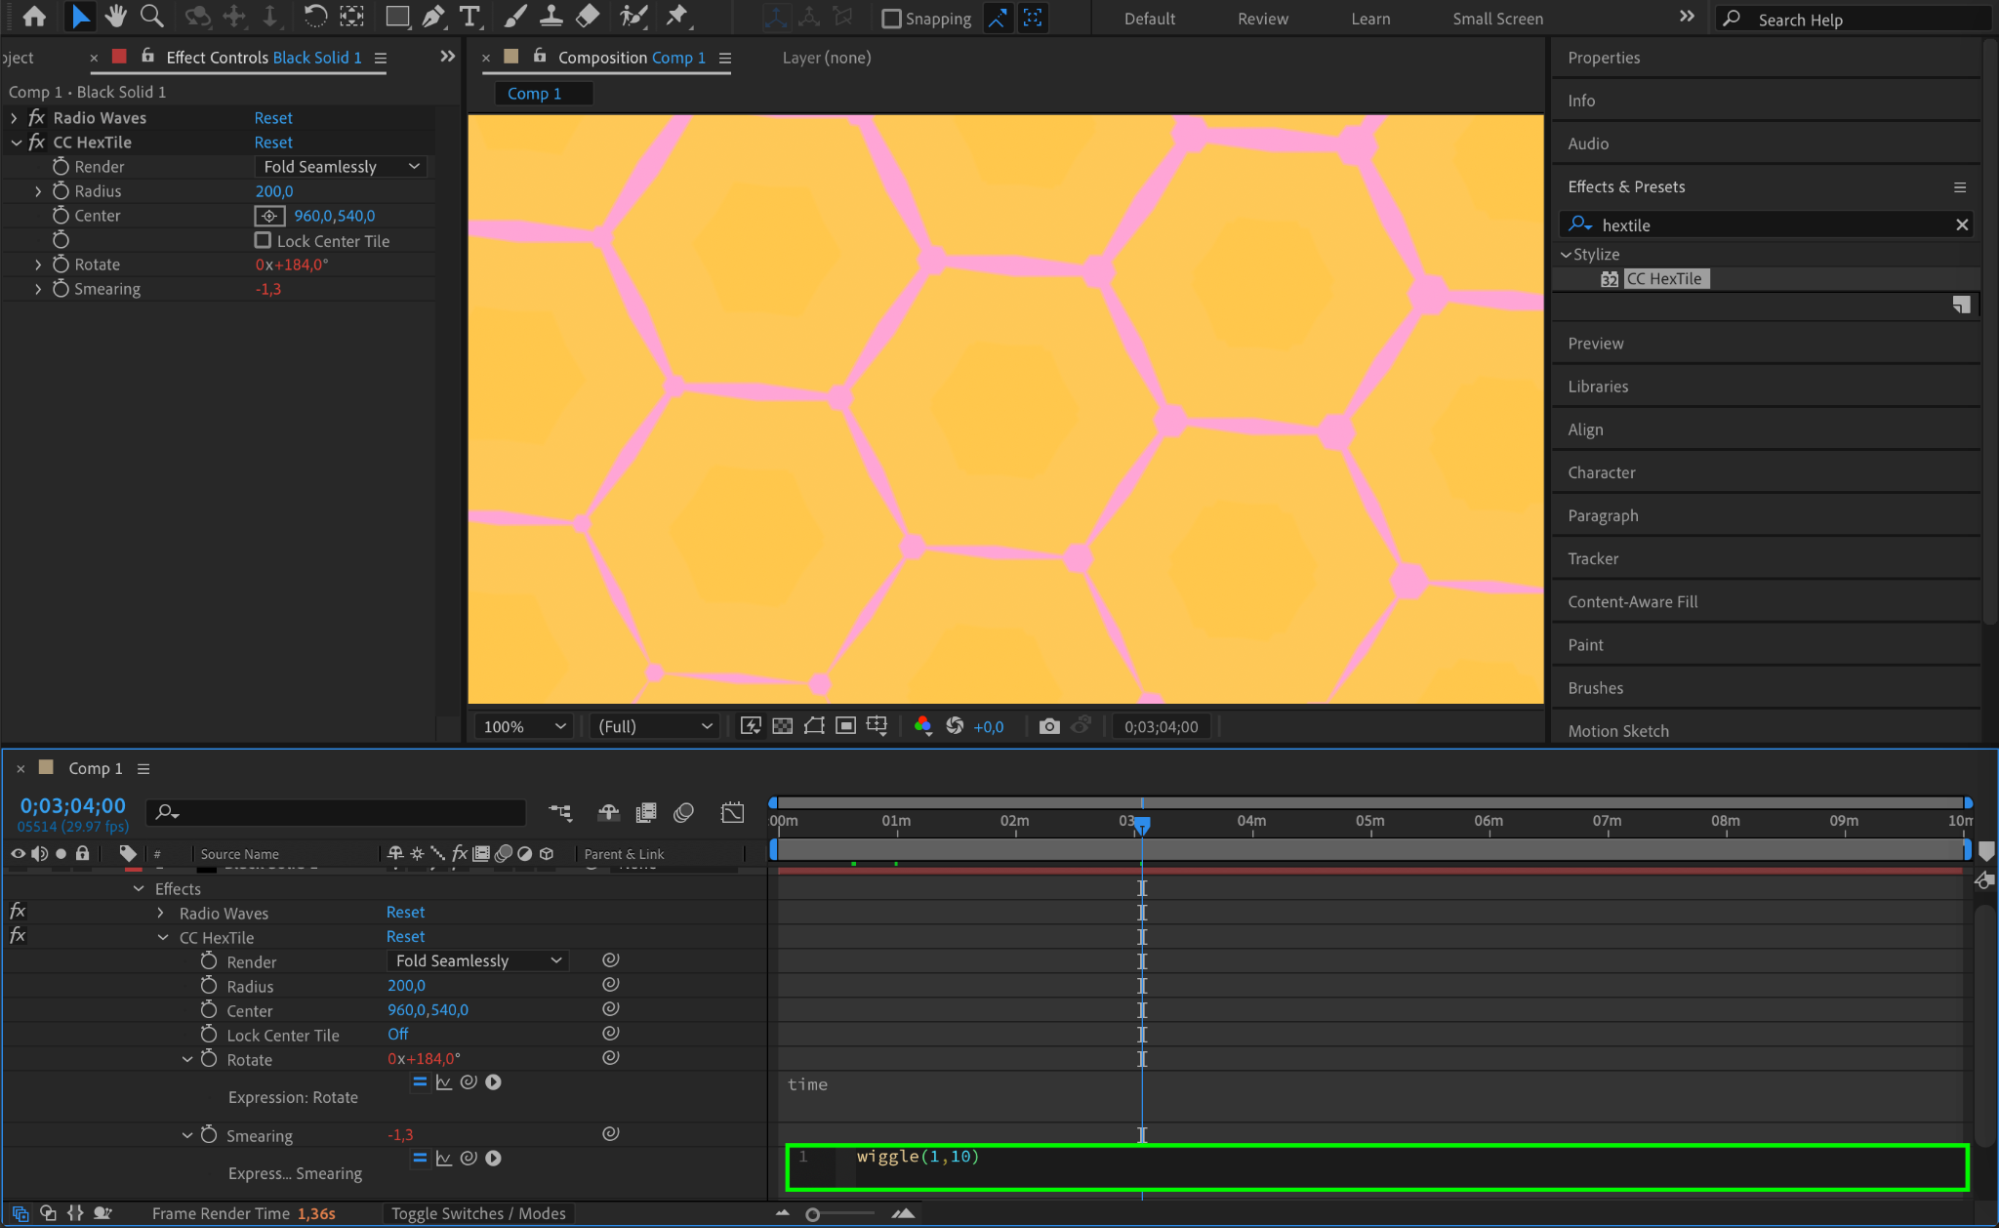The height and width of the screenshot is (1228, 1999).
Task: Enable the Snapping checkbox
Action: point(891,19)
